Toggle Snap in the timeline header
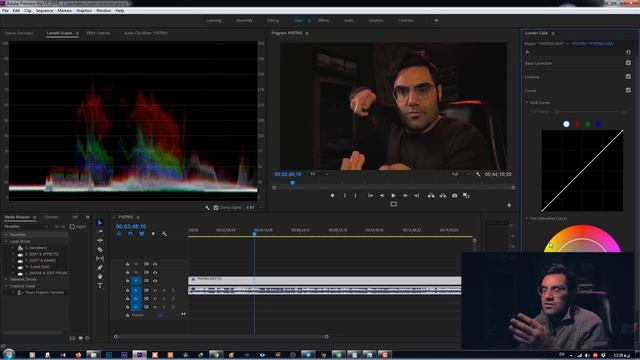Viewport: 640px width, 360px height. click(130, 234)
